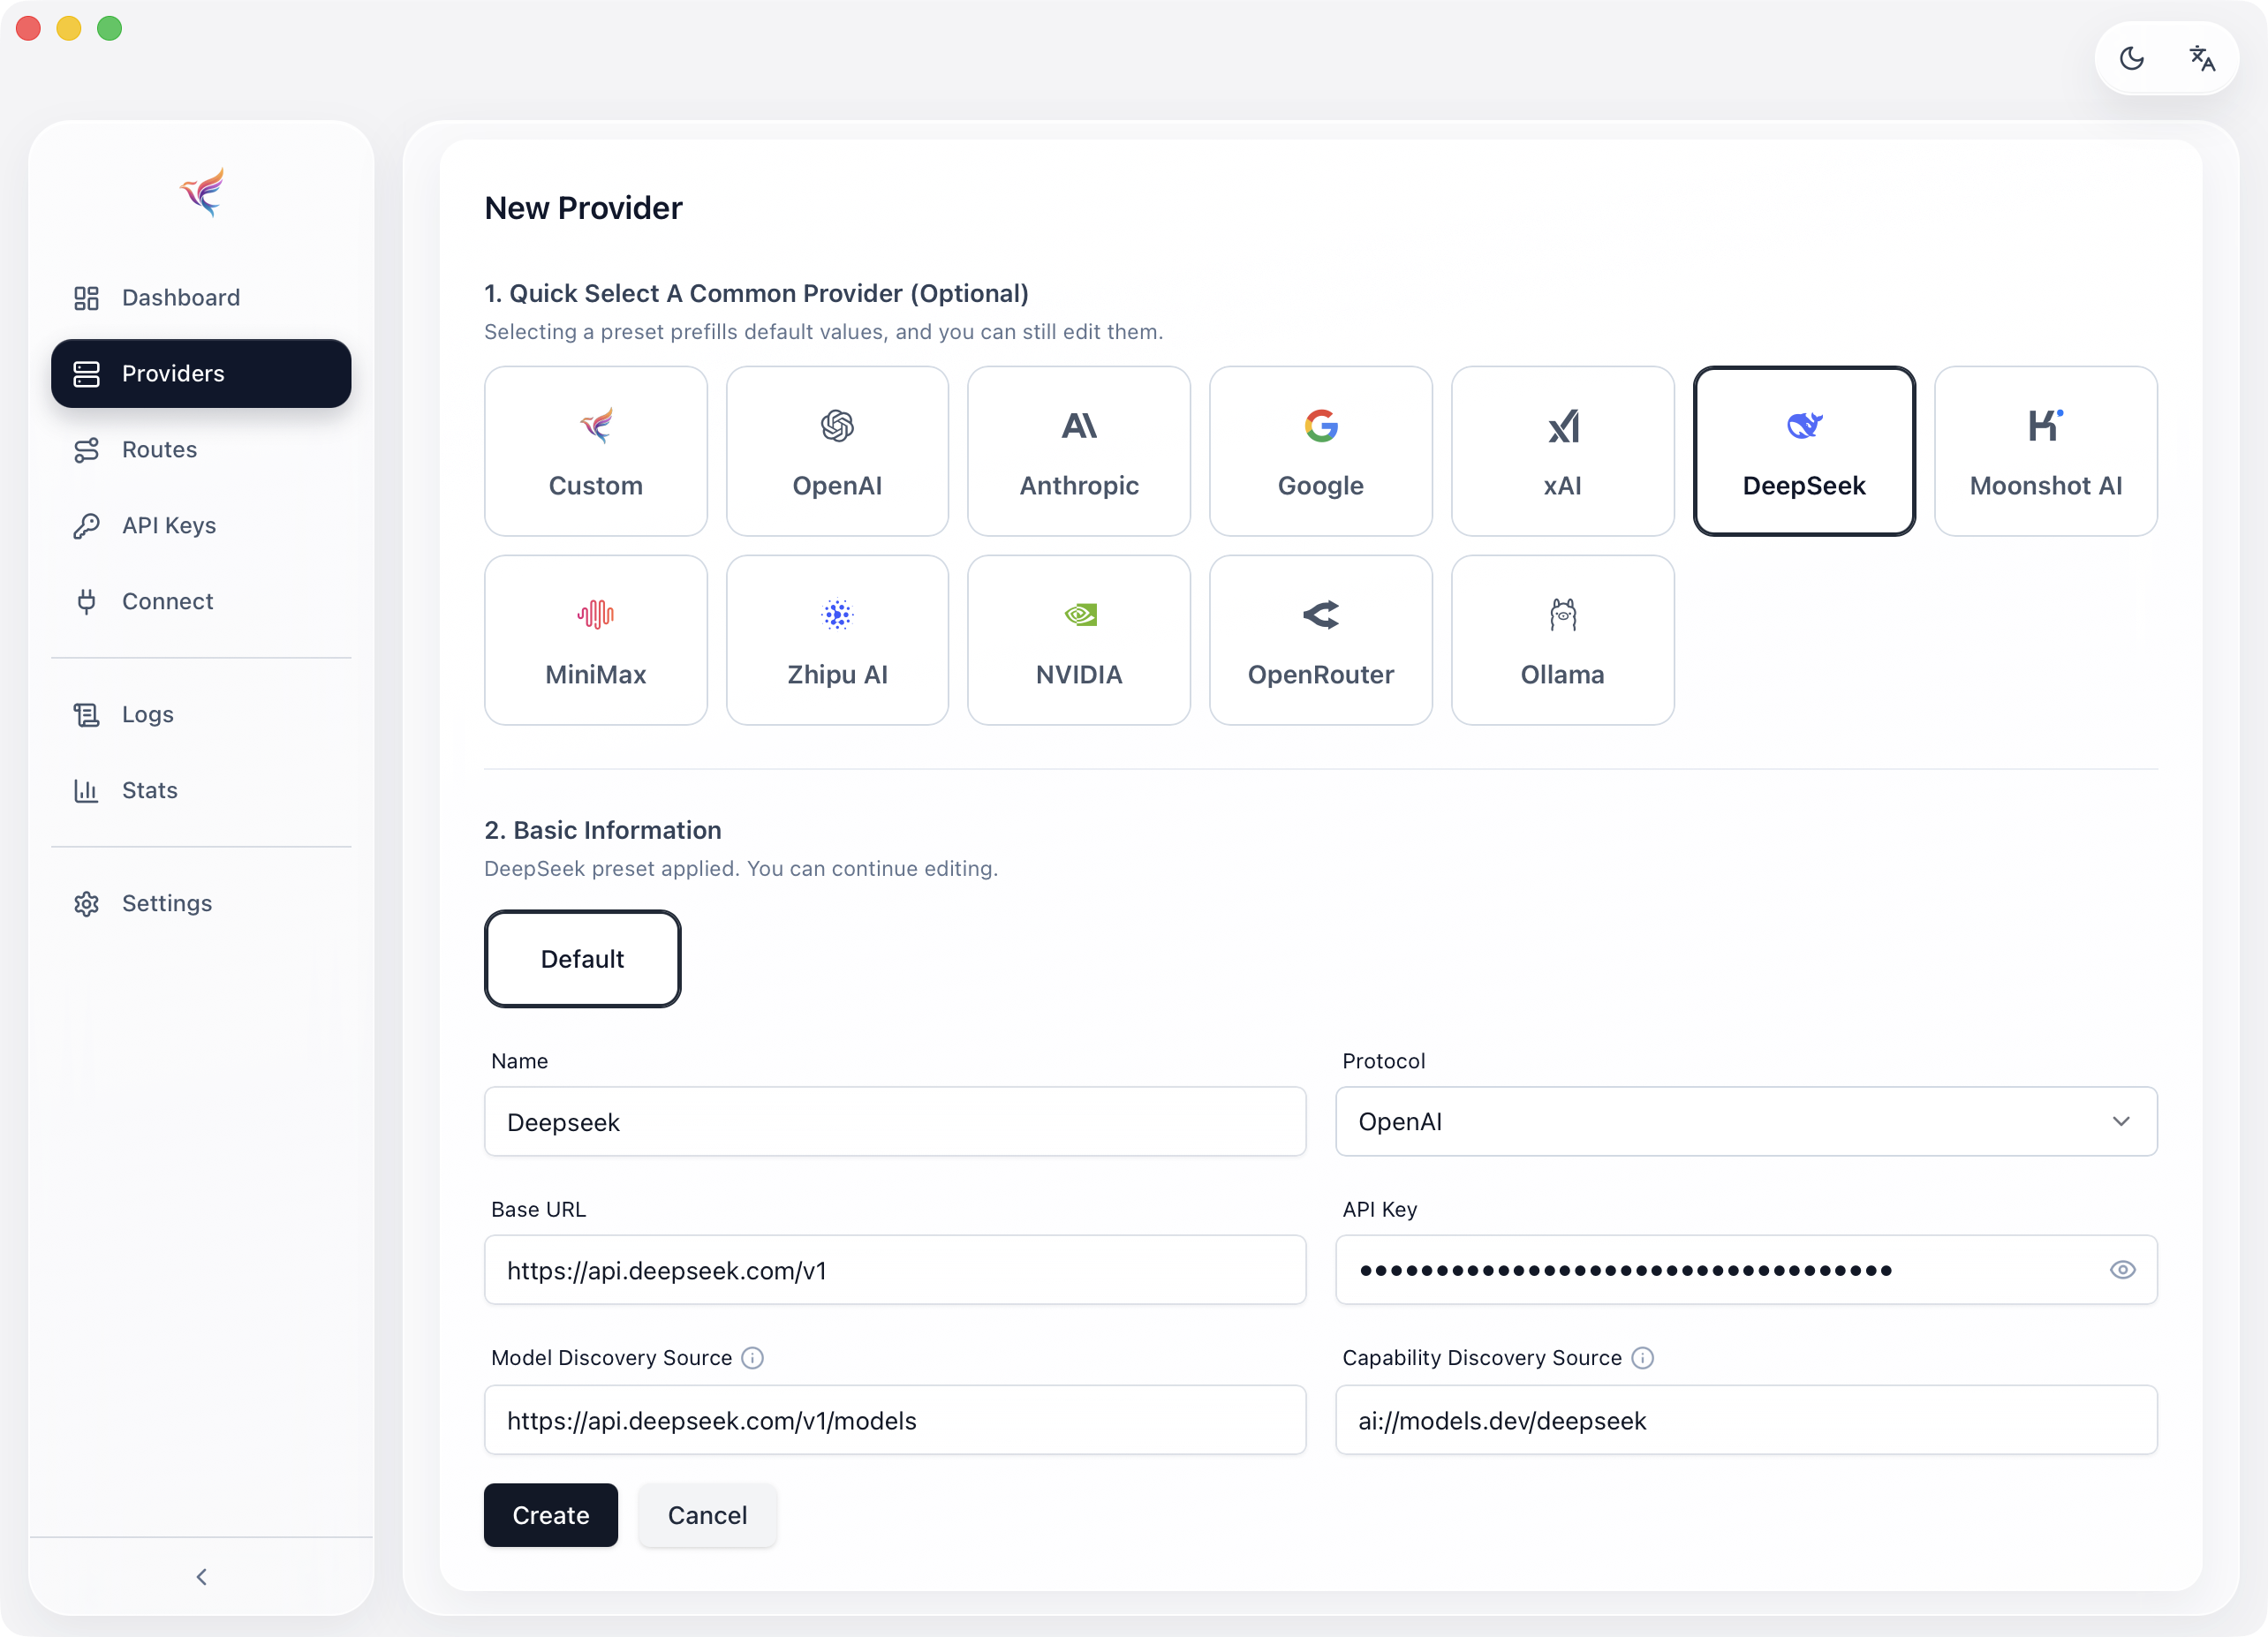Maximize window using green button
2268x1637 pixels.
109,28
